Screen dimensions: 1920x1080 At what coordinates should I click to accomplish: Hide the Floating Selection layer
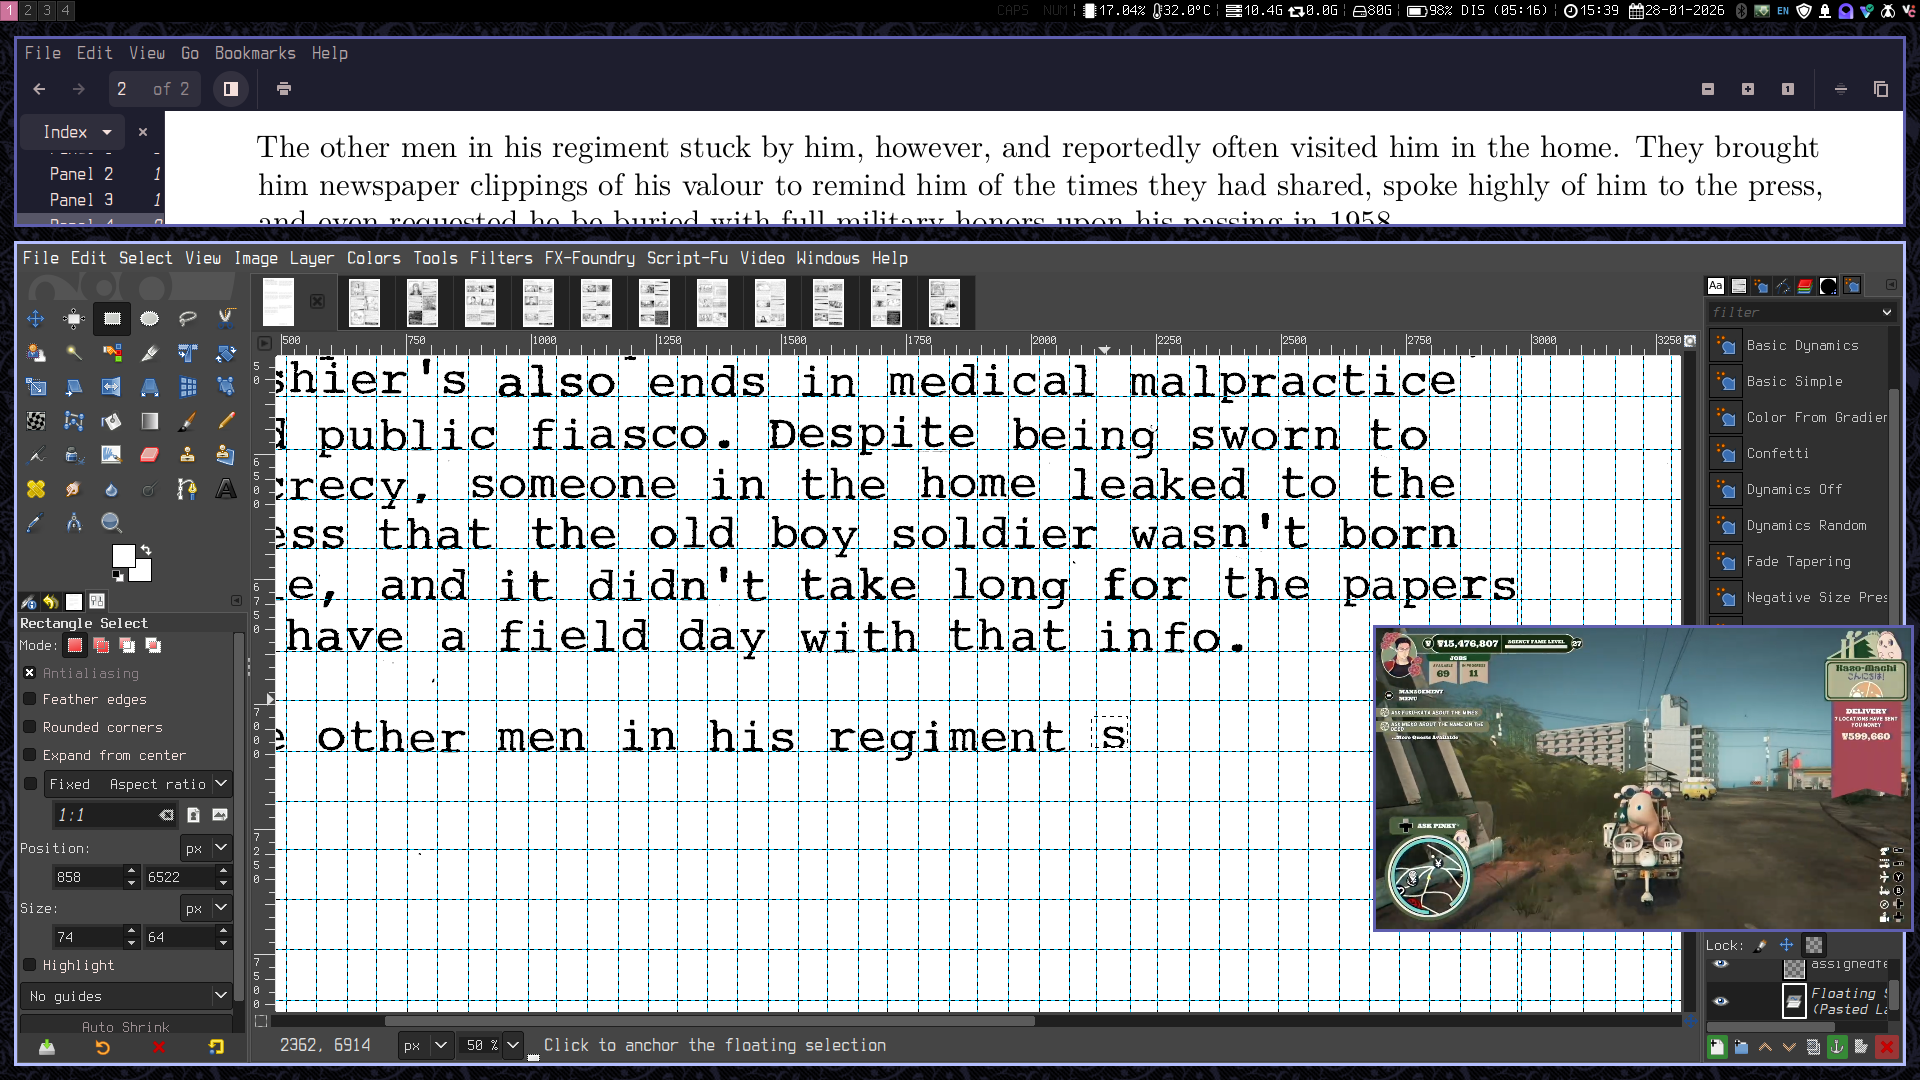(x=1720, y=1001)
